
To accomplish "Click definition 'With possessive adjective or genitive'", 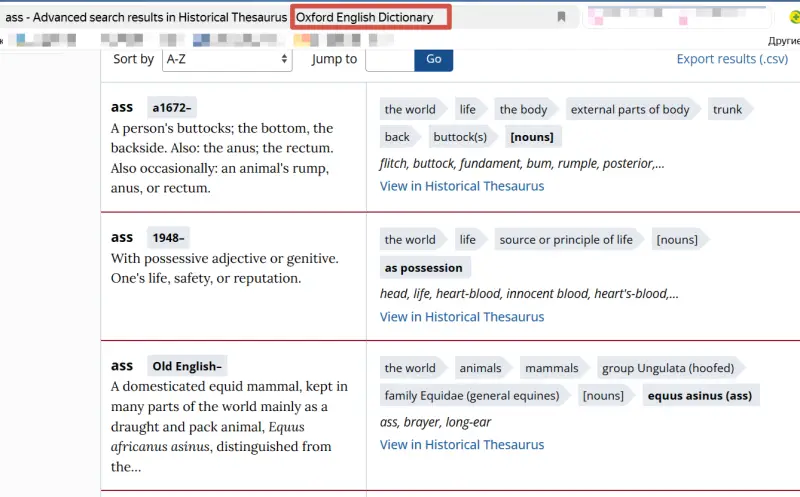I will tap(224, 268).
